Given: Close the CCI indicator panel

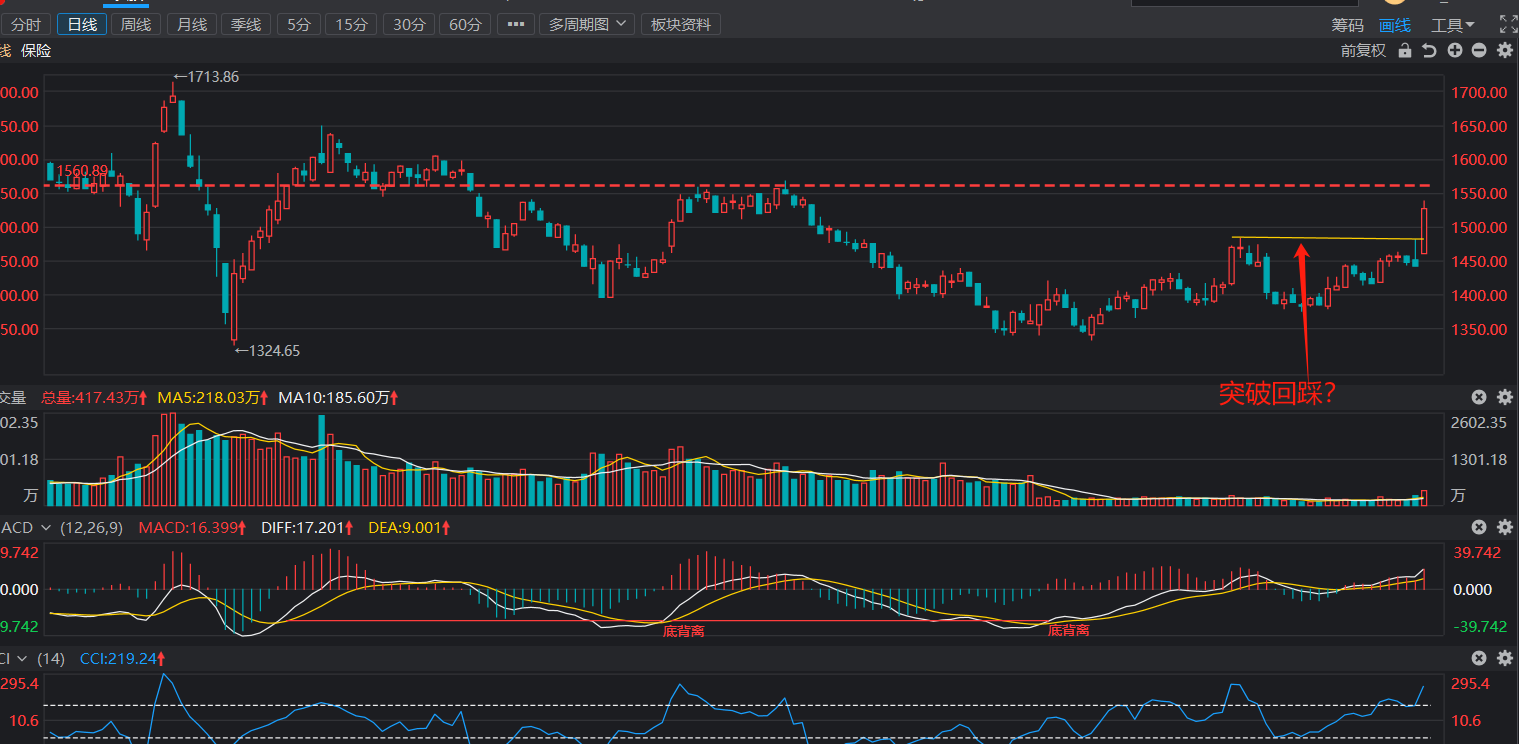Looking at the screenshot, I should [x=1479, y=658].
